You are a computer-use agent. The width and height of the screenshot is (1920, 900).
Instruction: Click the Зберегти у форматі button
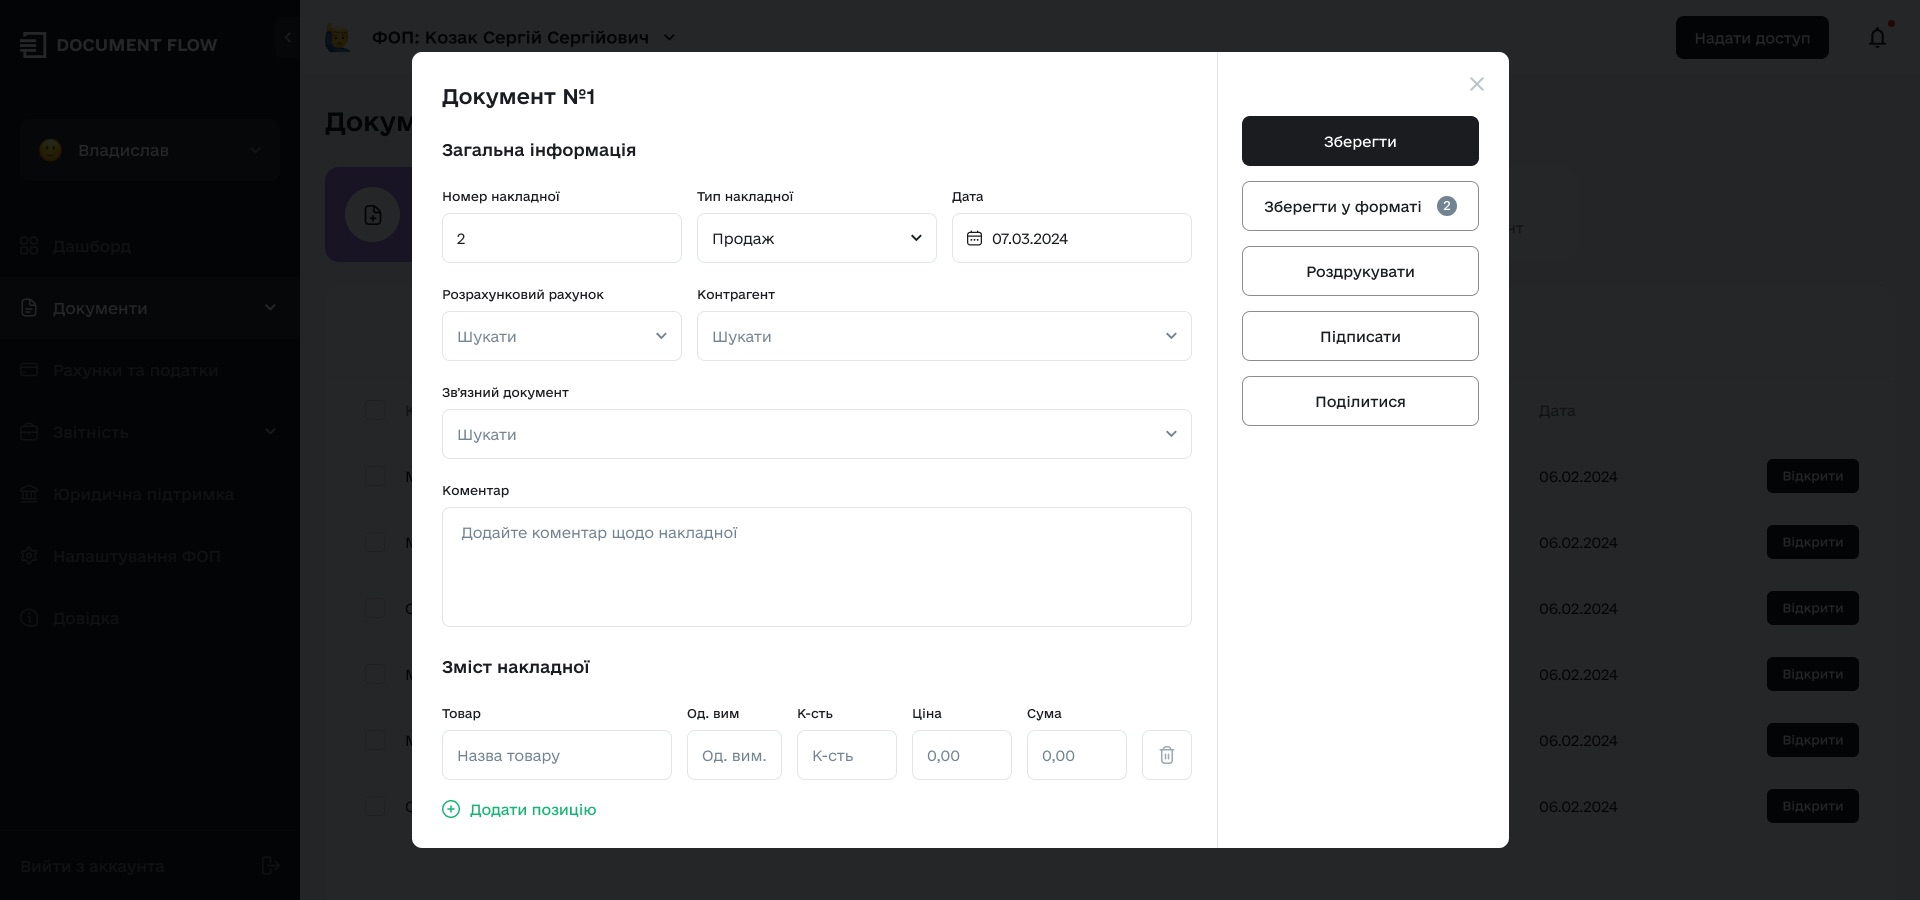[1360, 206]
